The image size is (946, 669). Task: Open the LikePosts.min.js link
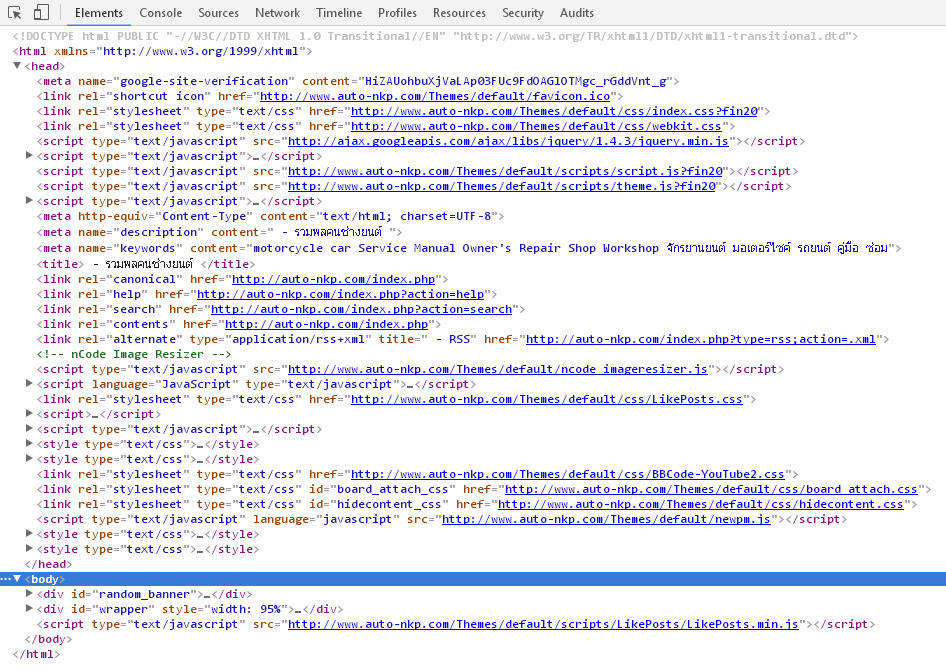543,624
